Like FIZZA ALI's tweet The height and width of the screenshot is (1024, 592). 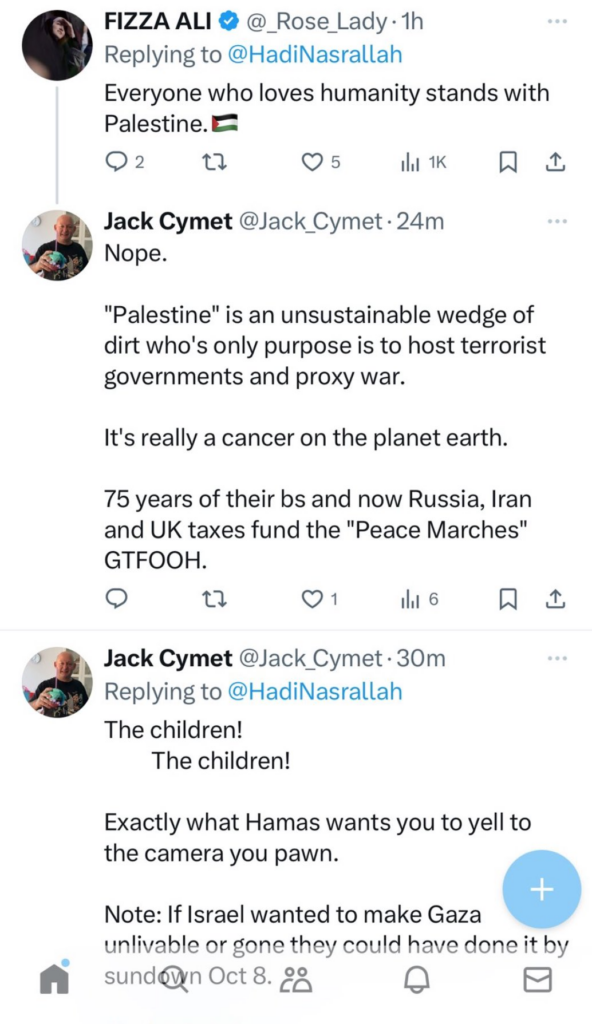[313, 161]
